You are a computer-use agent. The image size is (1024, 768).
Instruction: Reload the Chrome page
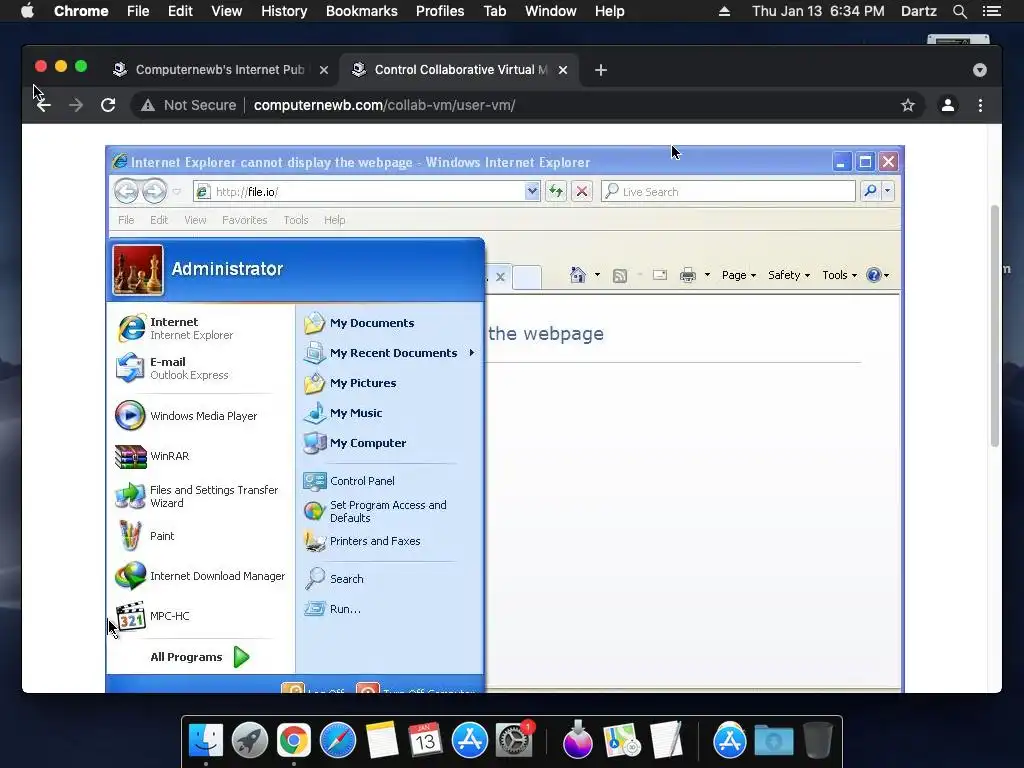(108, 105)
